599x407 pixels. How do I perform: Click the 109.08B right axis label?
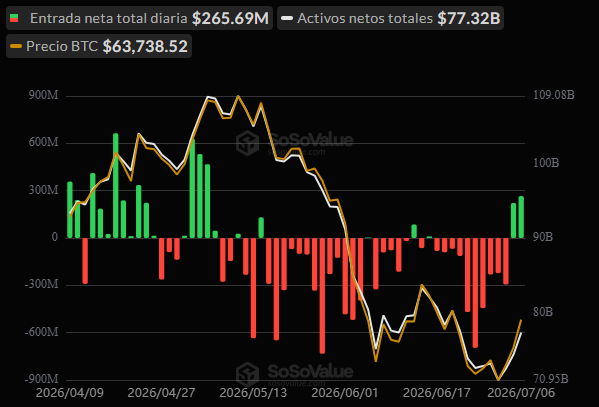click(554, 95)
